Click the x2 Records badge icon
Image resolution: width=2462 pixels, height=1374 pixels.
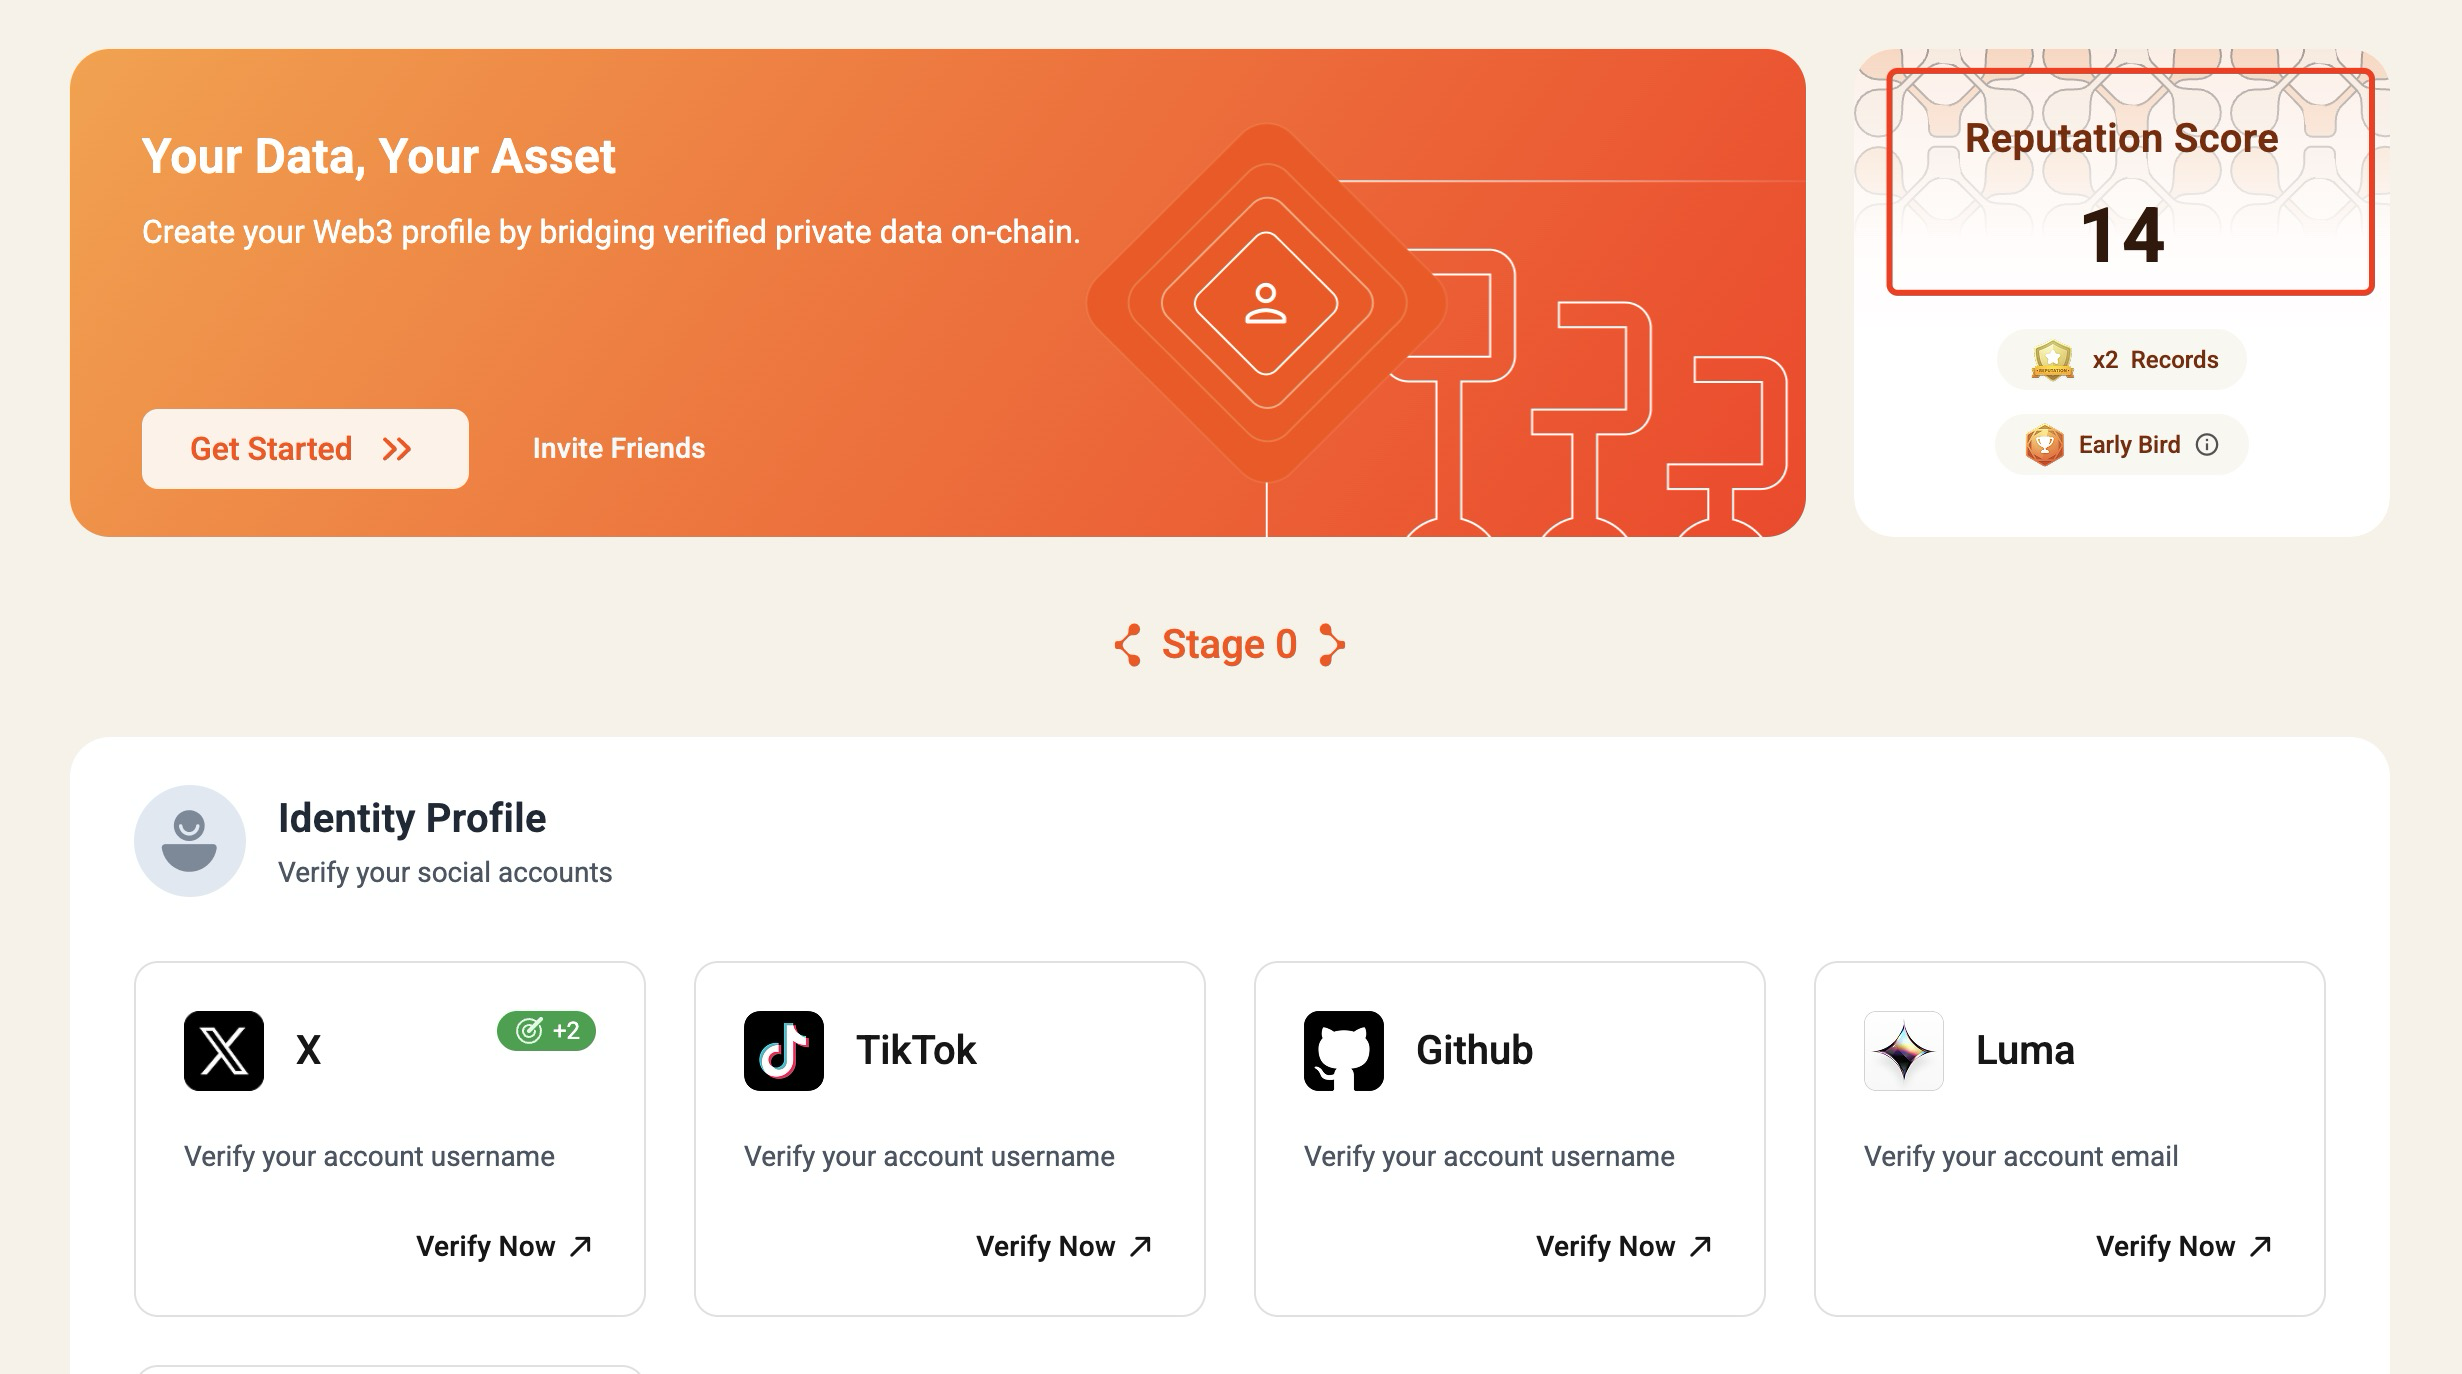(2052, 360)
